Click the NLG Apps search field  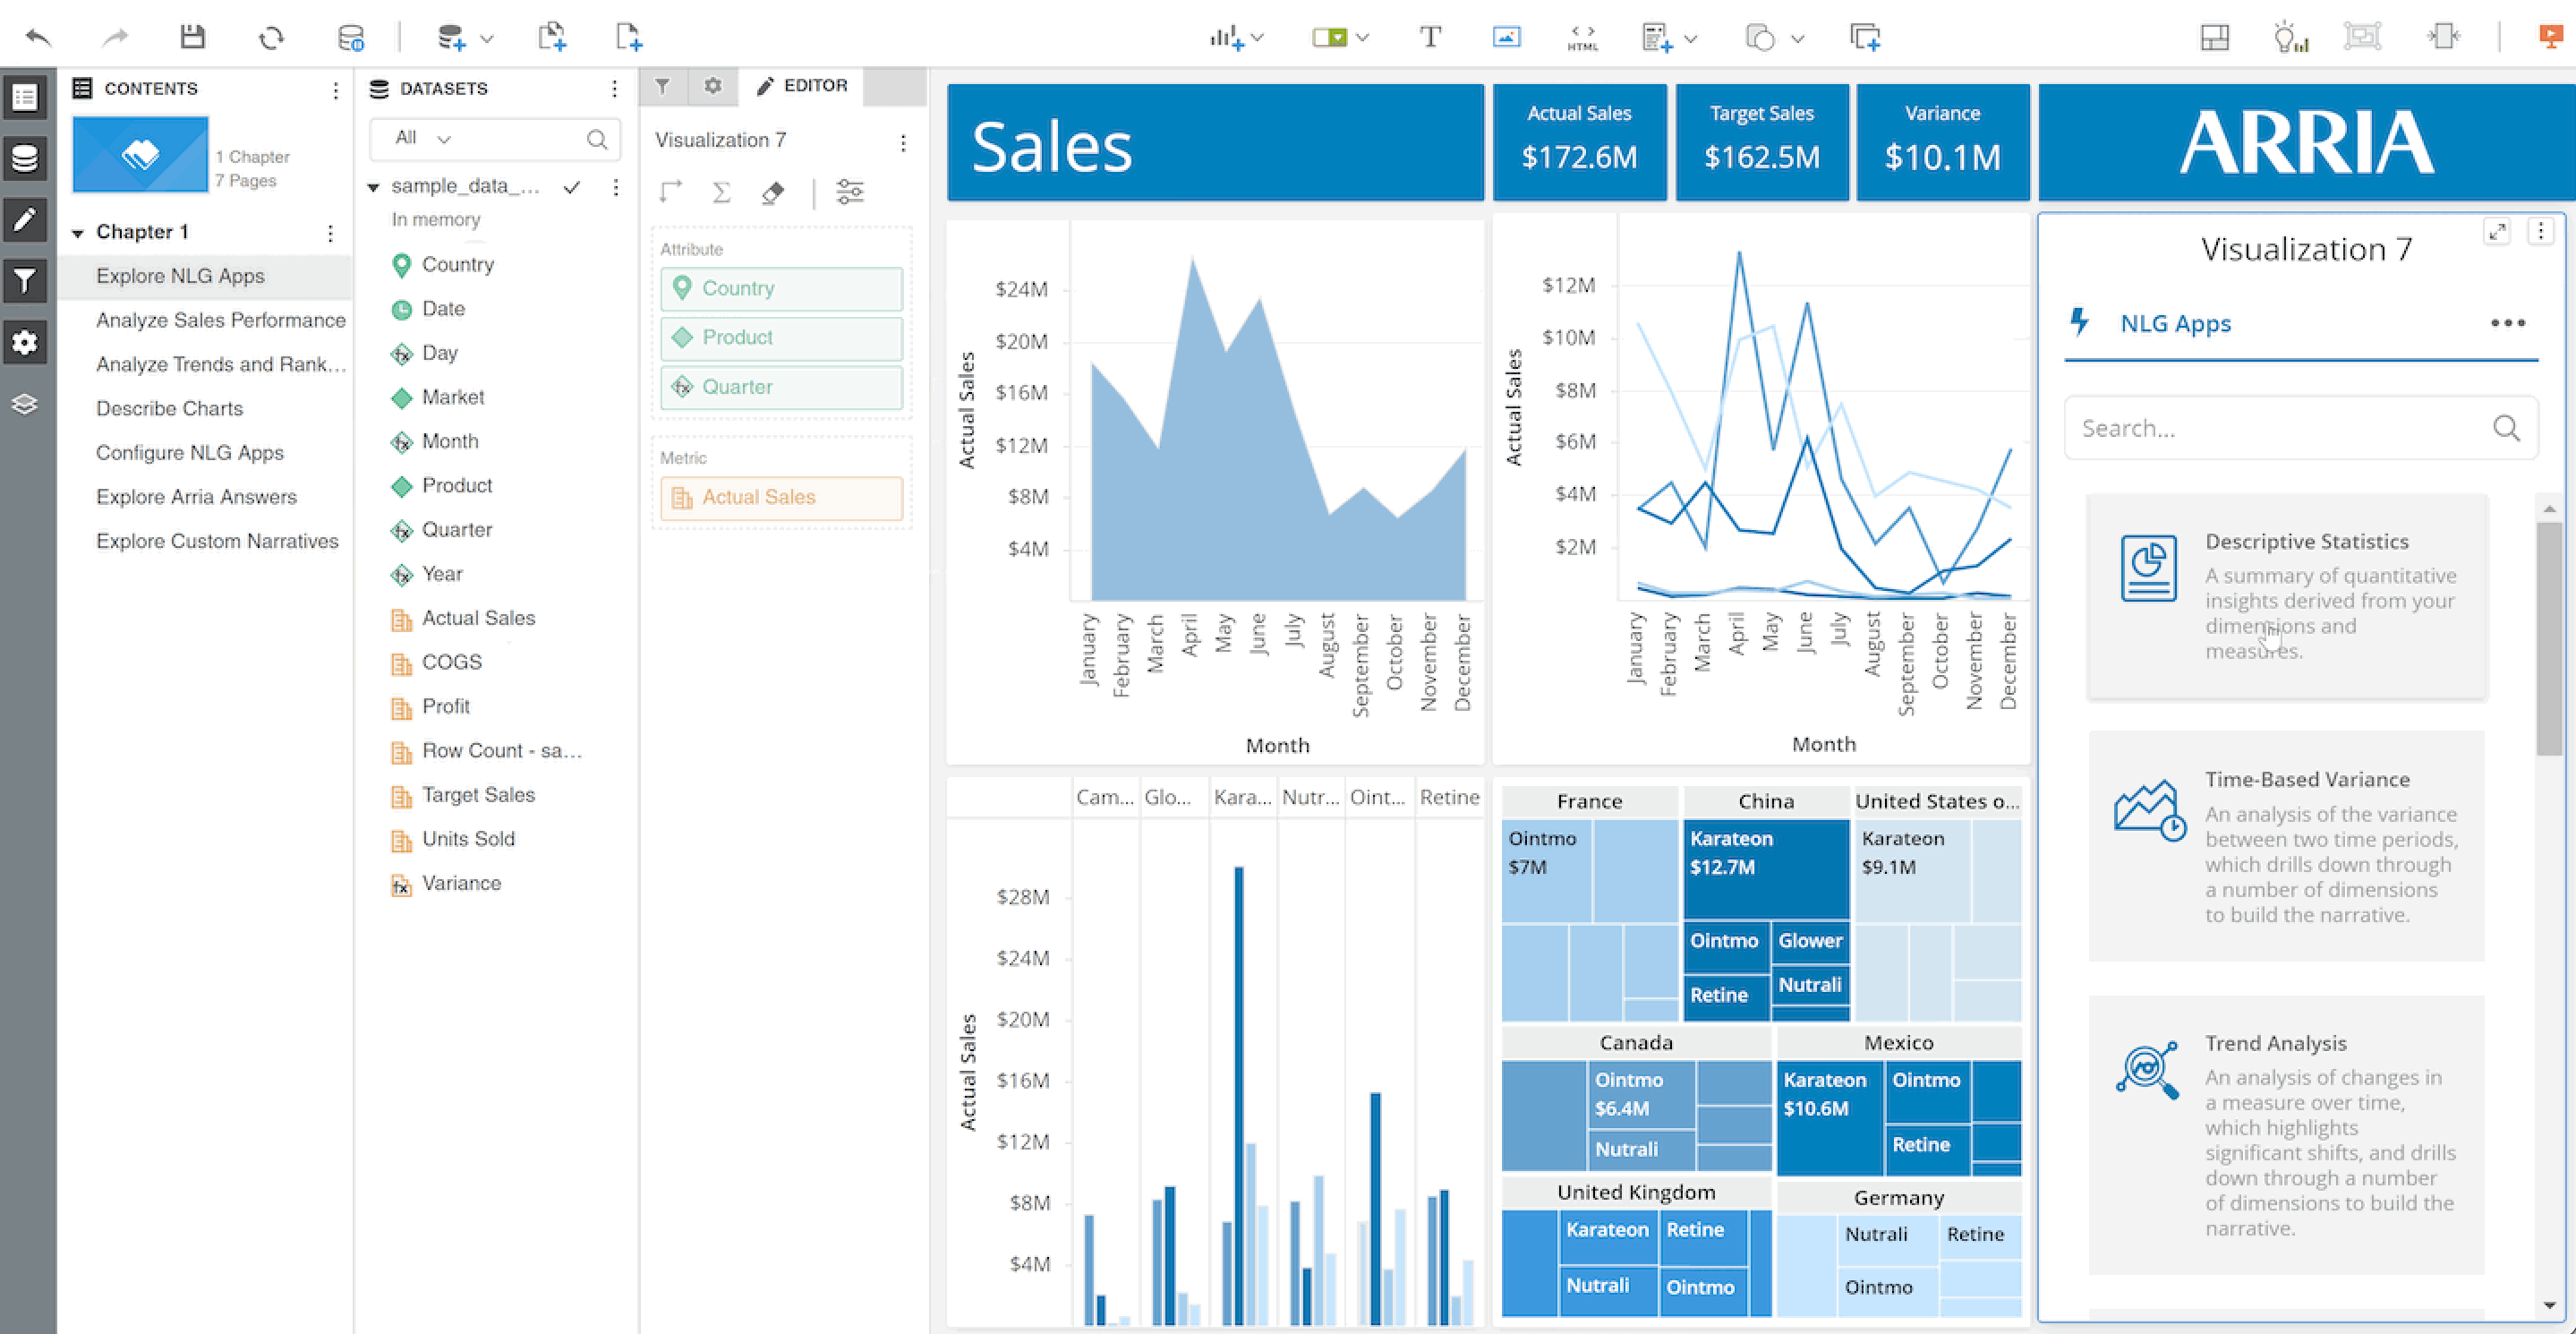click(2280, 428)
